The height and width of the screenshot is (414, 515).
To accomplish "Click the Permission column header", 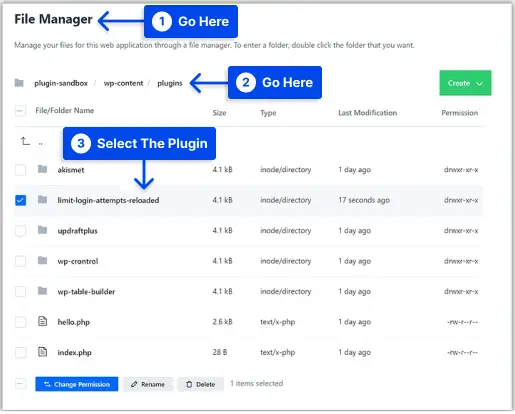I will coord(459,113).
